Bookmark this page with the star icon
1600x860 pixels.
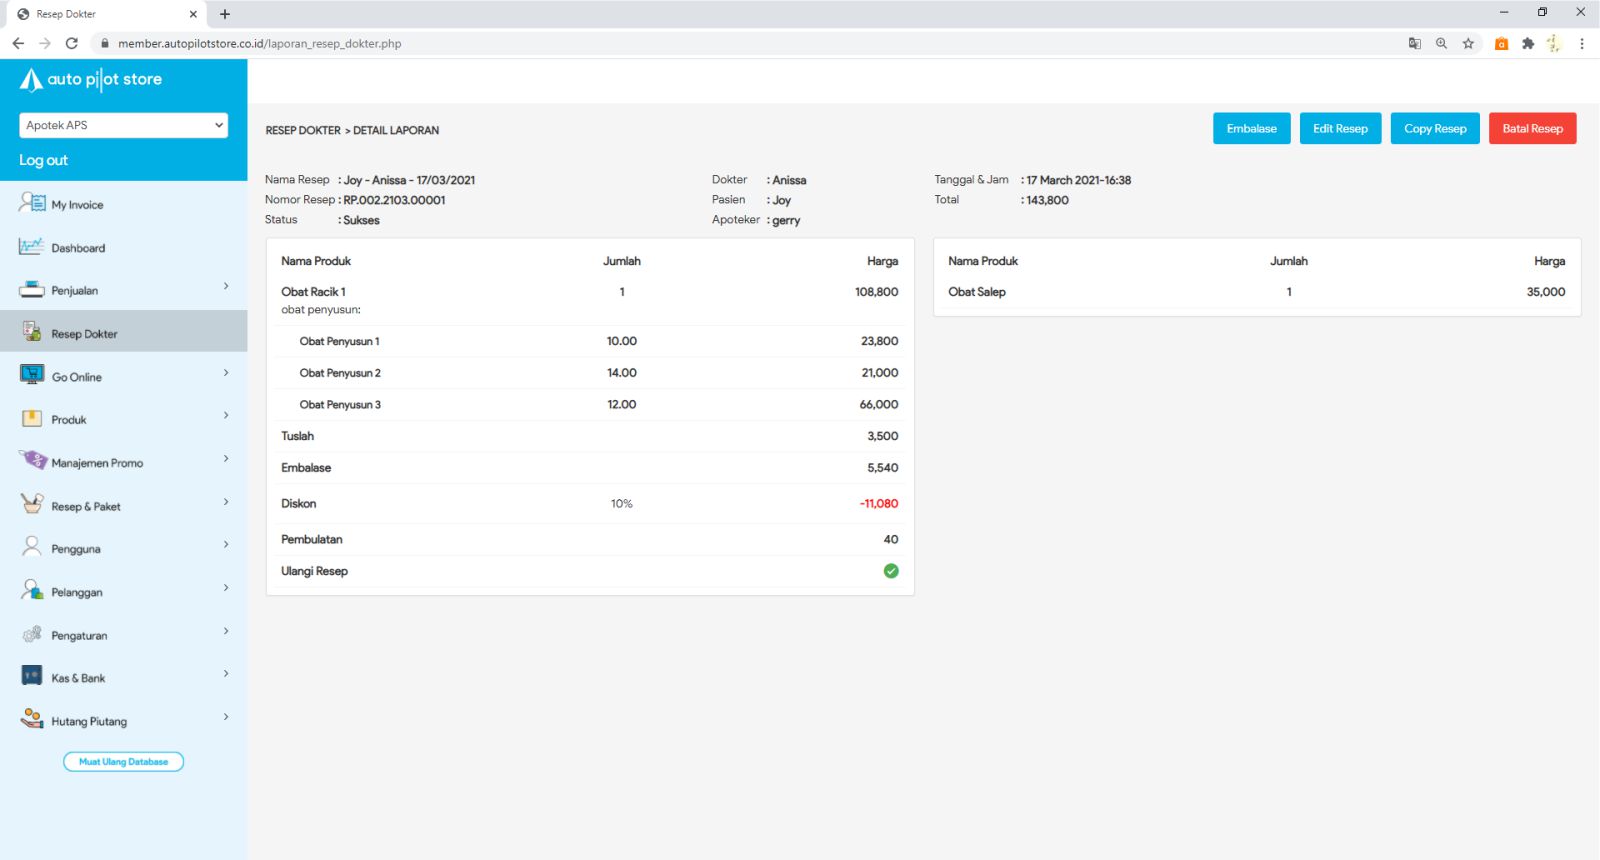pyautogui.click(x=1468, y=43)
